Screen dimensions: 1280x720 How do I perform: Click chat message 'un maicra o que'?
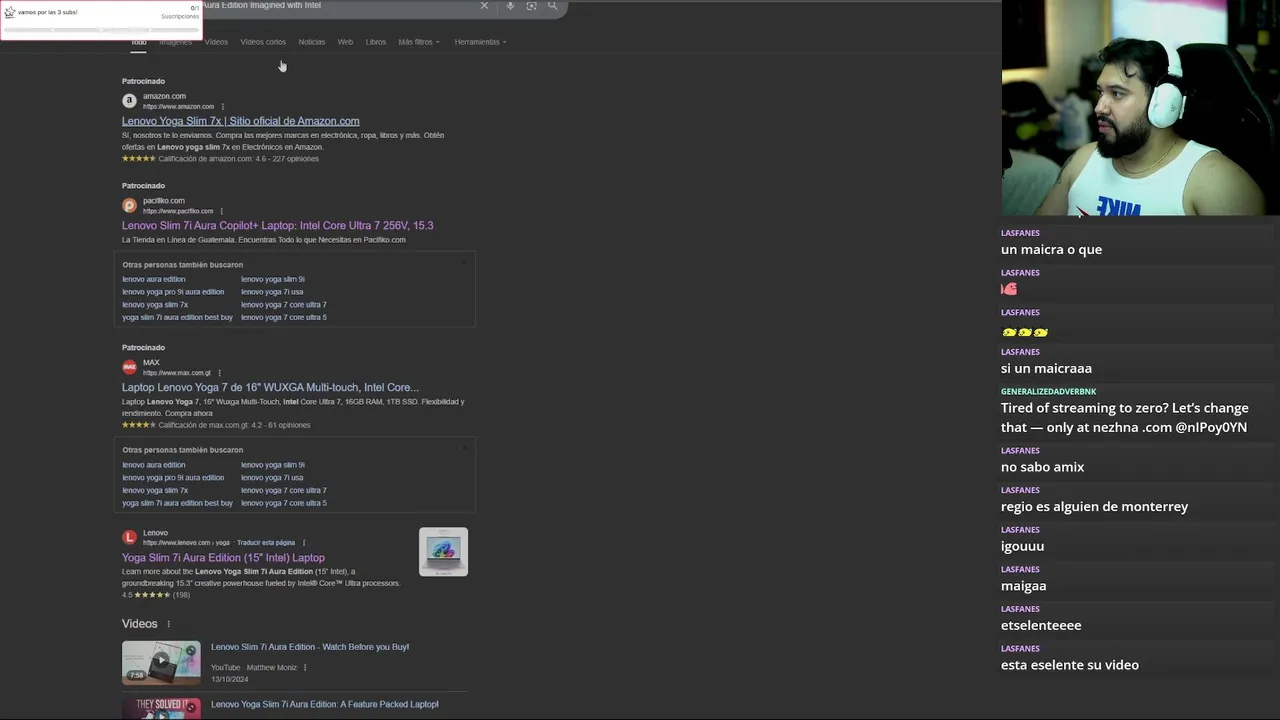[x=1051, y=250]
